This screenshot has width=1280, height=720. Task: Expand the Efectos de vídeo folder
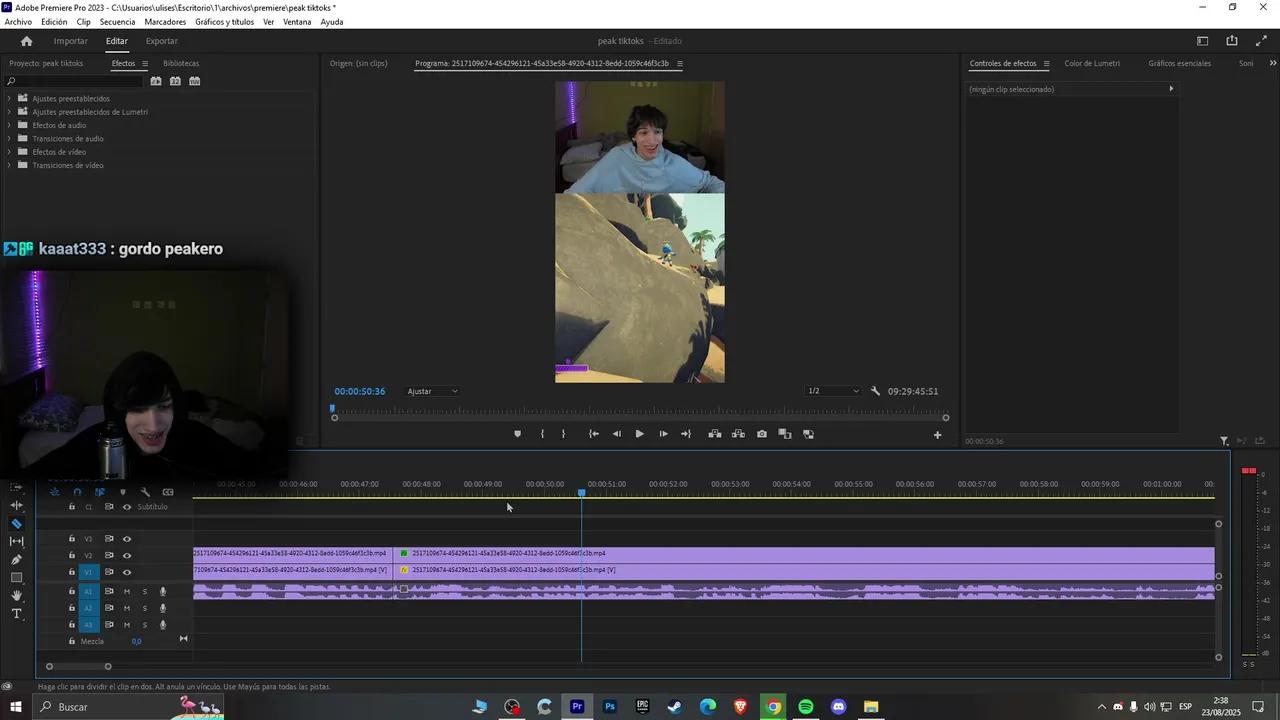click(9, 152)
